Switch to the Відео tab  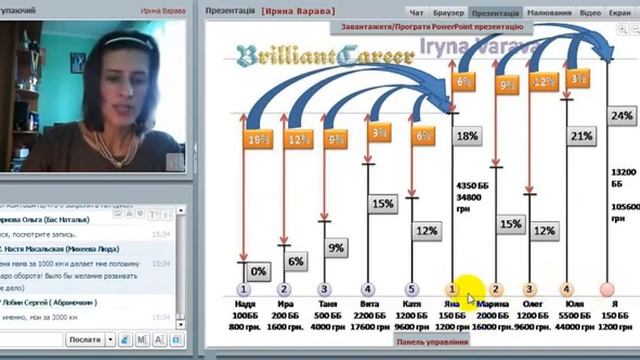pyautogui.click(x=590, y=13)
